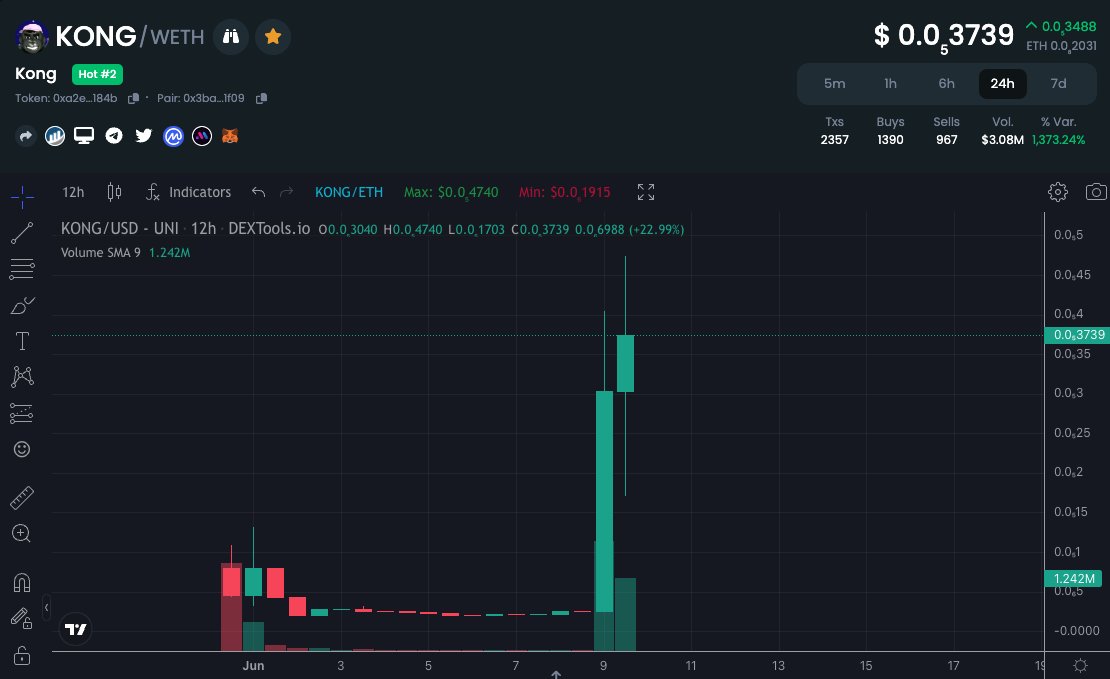Open the CoinMarketCap link icon
This screenshot has height=679, width=1110.
click(x=173, y=136)
